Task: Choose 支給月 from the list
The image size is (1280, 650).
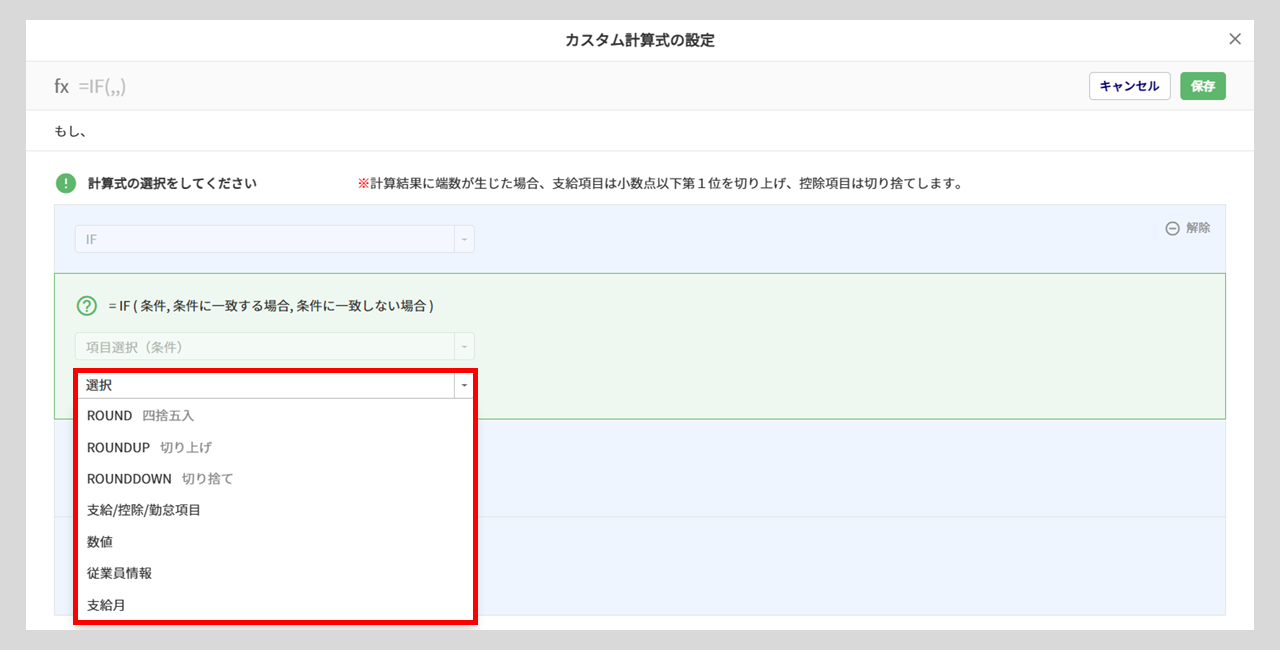Action: 275,605
